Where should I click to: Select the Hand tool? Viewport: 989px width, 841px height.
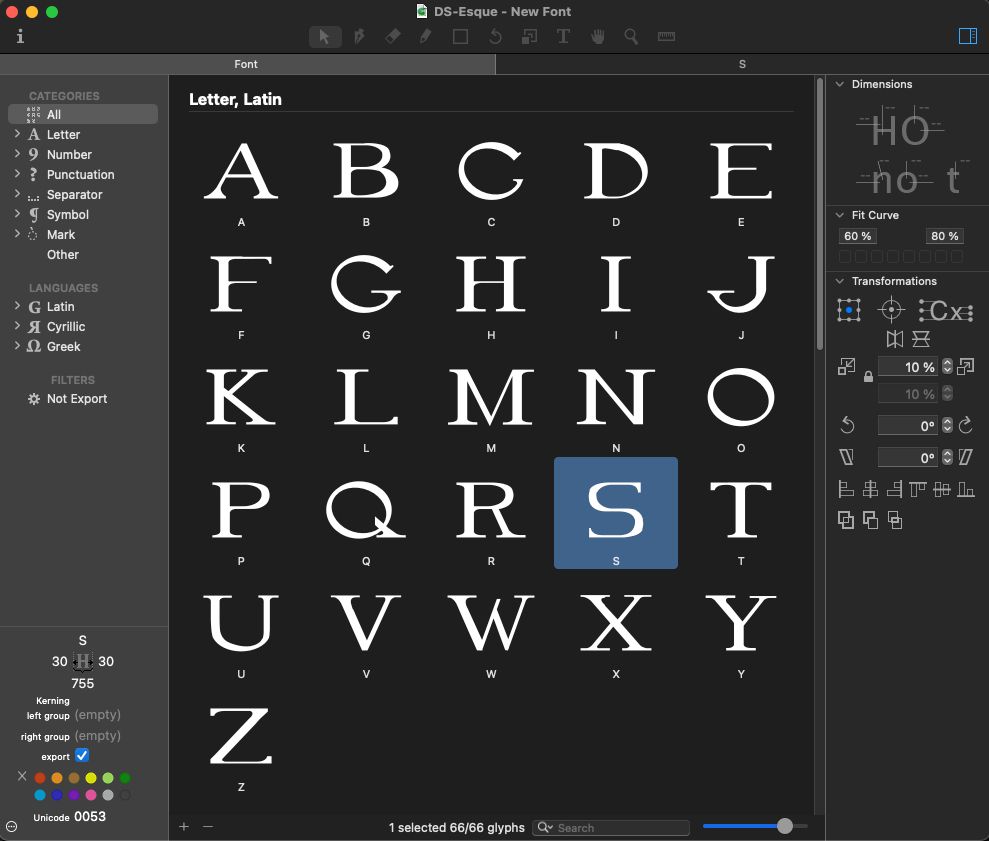click(x=597, y=37)
